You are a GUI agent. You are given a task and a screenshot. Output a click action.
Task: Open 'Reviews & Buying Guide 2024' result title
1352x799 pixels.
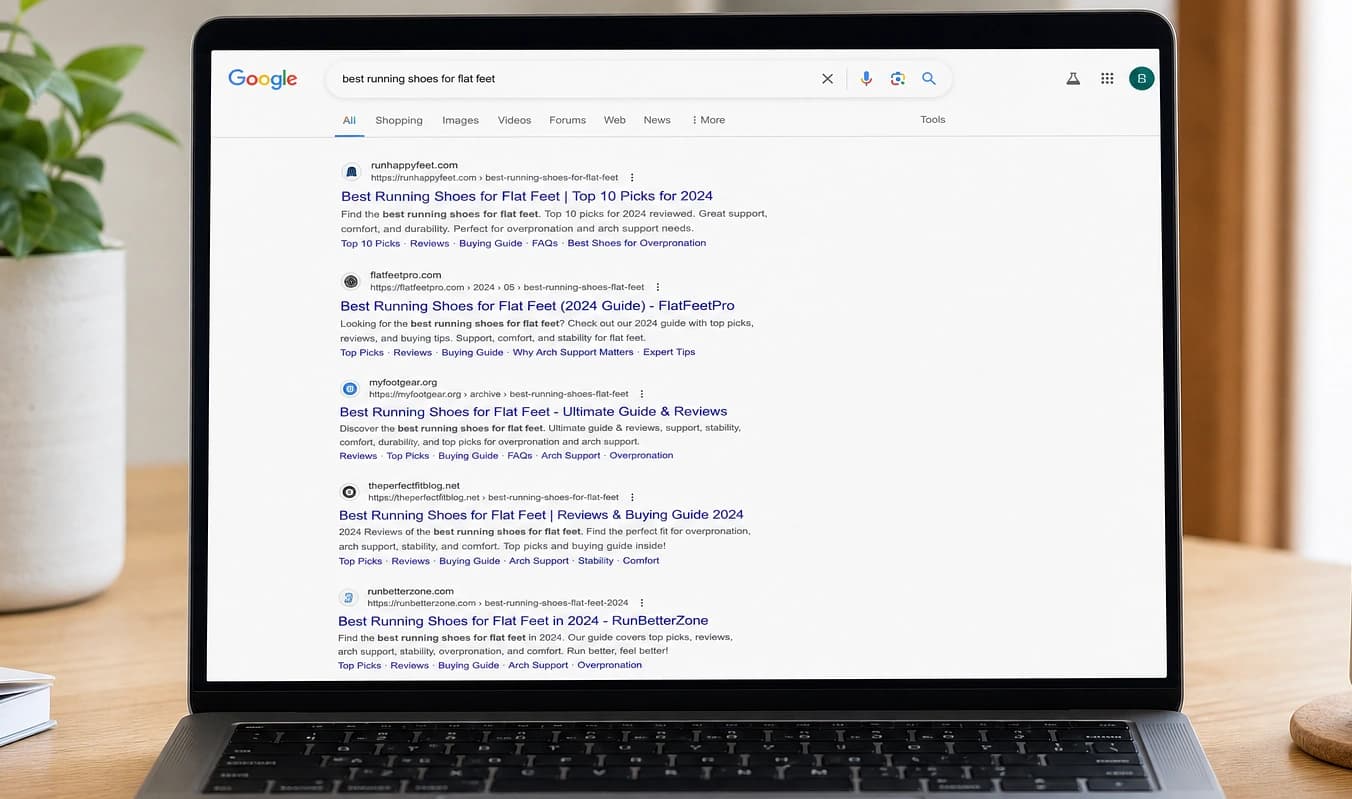click(541, 515)
